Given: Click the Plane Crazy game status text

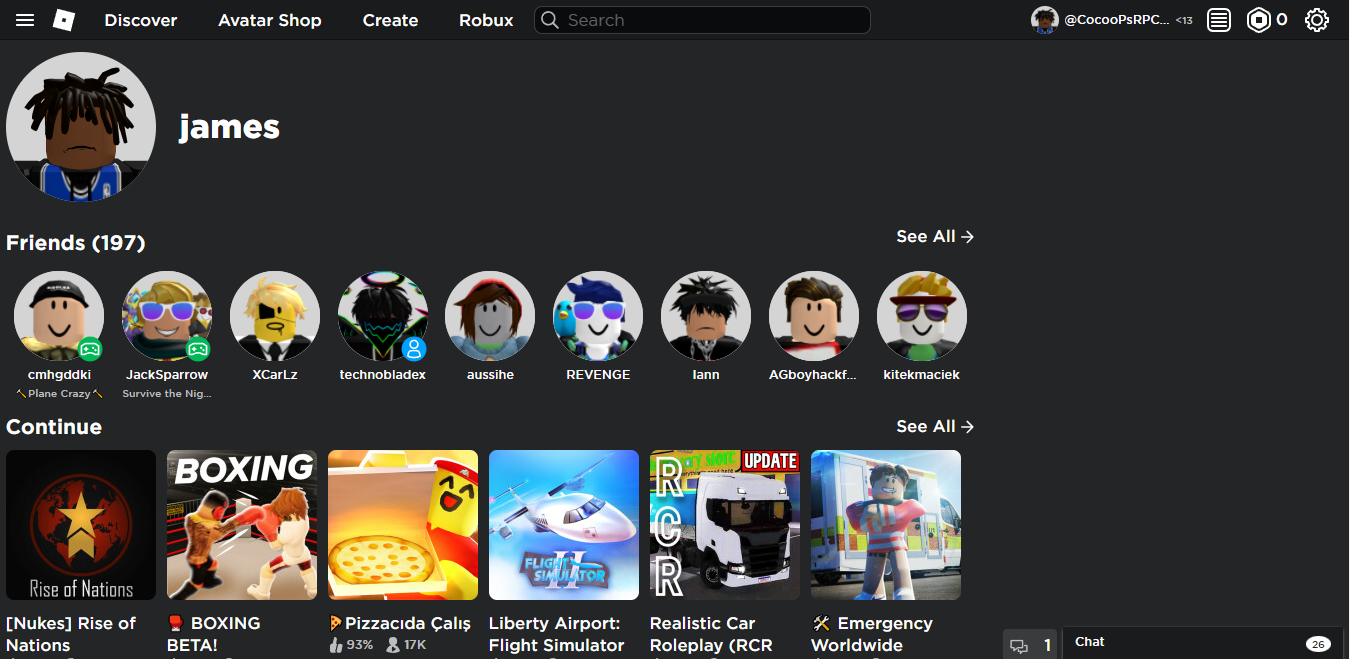Looking at the screenshot, I should (x=59, y=394).
